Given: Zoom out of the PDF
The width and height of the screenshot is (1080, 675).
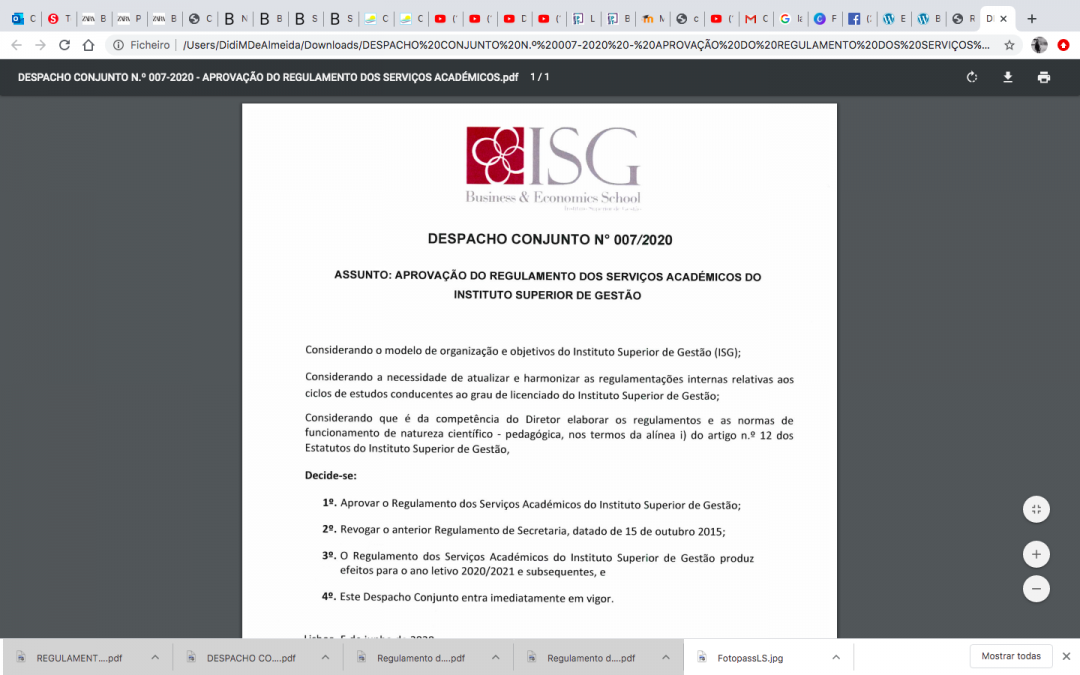Looking at the screenshot, I should (1036, 589).
